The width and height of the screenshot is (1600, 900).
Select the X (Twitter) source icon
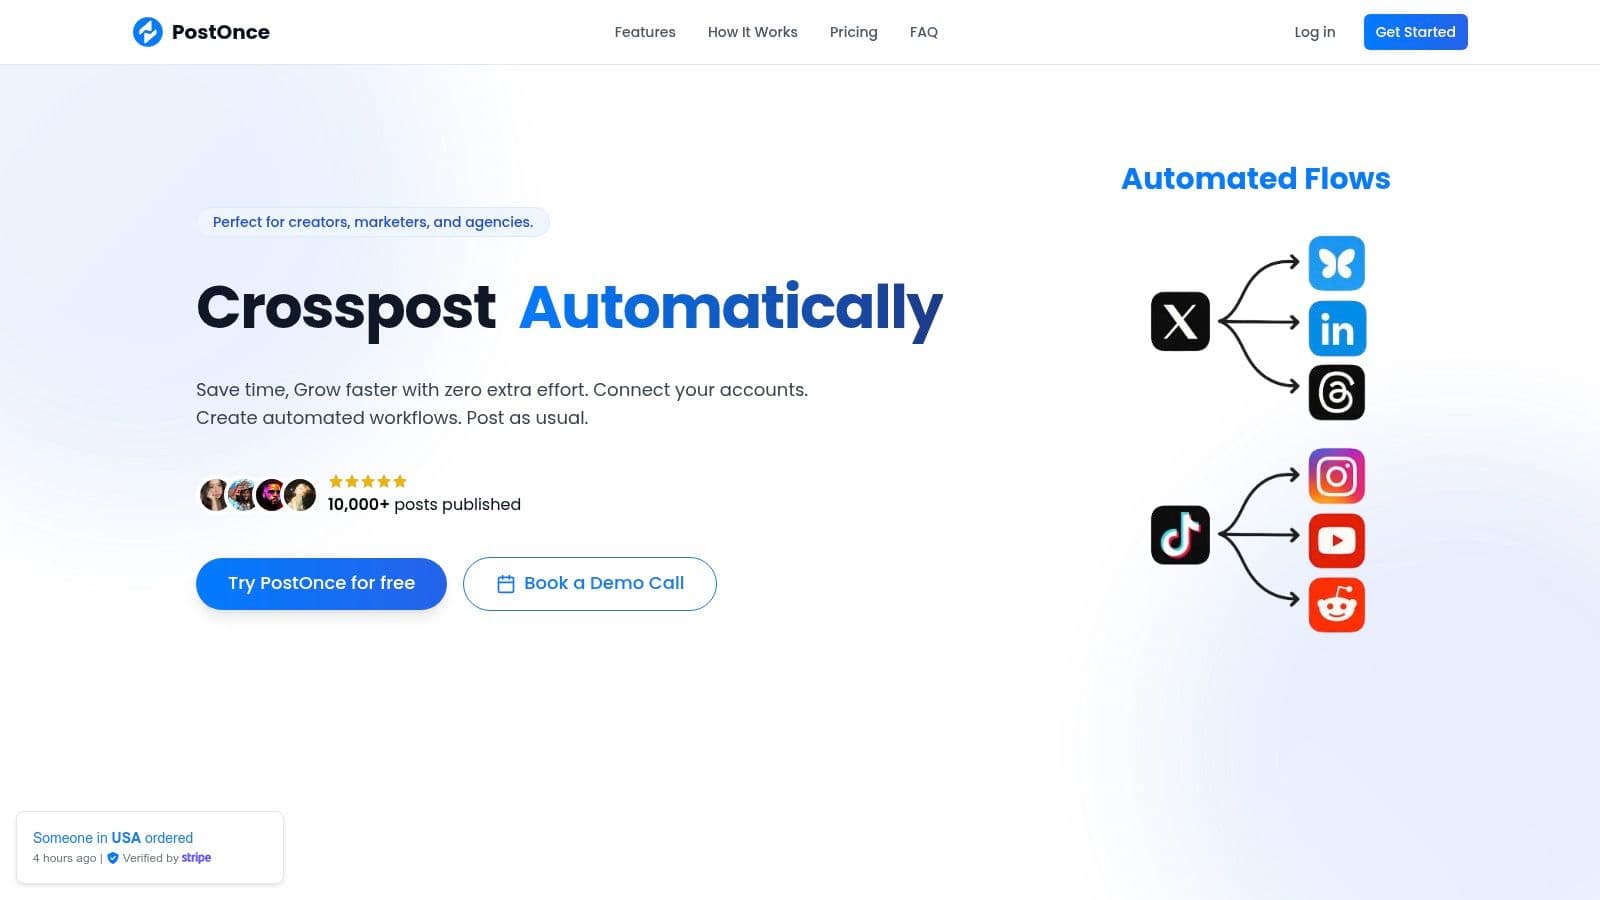click(1180, 321)
